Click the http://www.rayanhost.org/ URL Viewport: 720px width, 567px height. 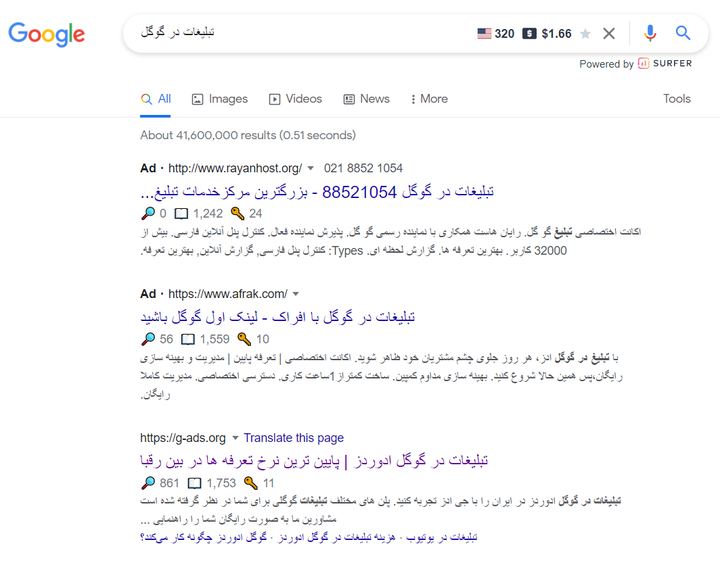point(235,168)
